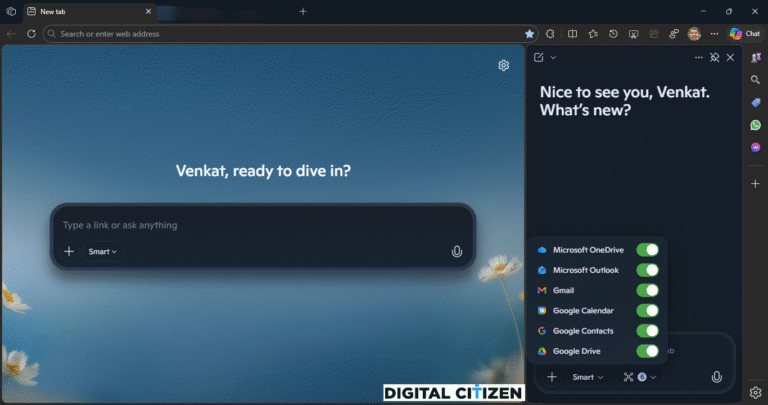Turn off Google Drive connector

pyautogui.click(x=648, y=351)
